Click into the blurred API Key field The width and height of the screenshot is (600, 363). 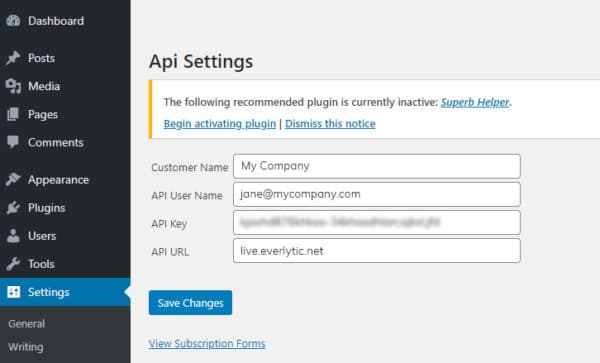[377, 222]
